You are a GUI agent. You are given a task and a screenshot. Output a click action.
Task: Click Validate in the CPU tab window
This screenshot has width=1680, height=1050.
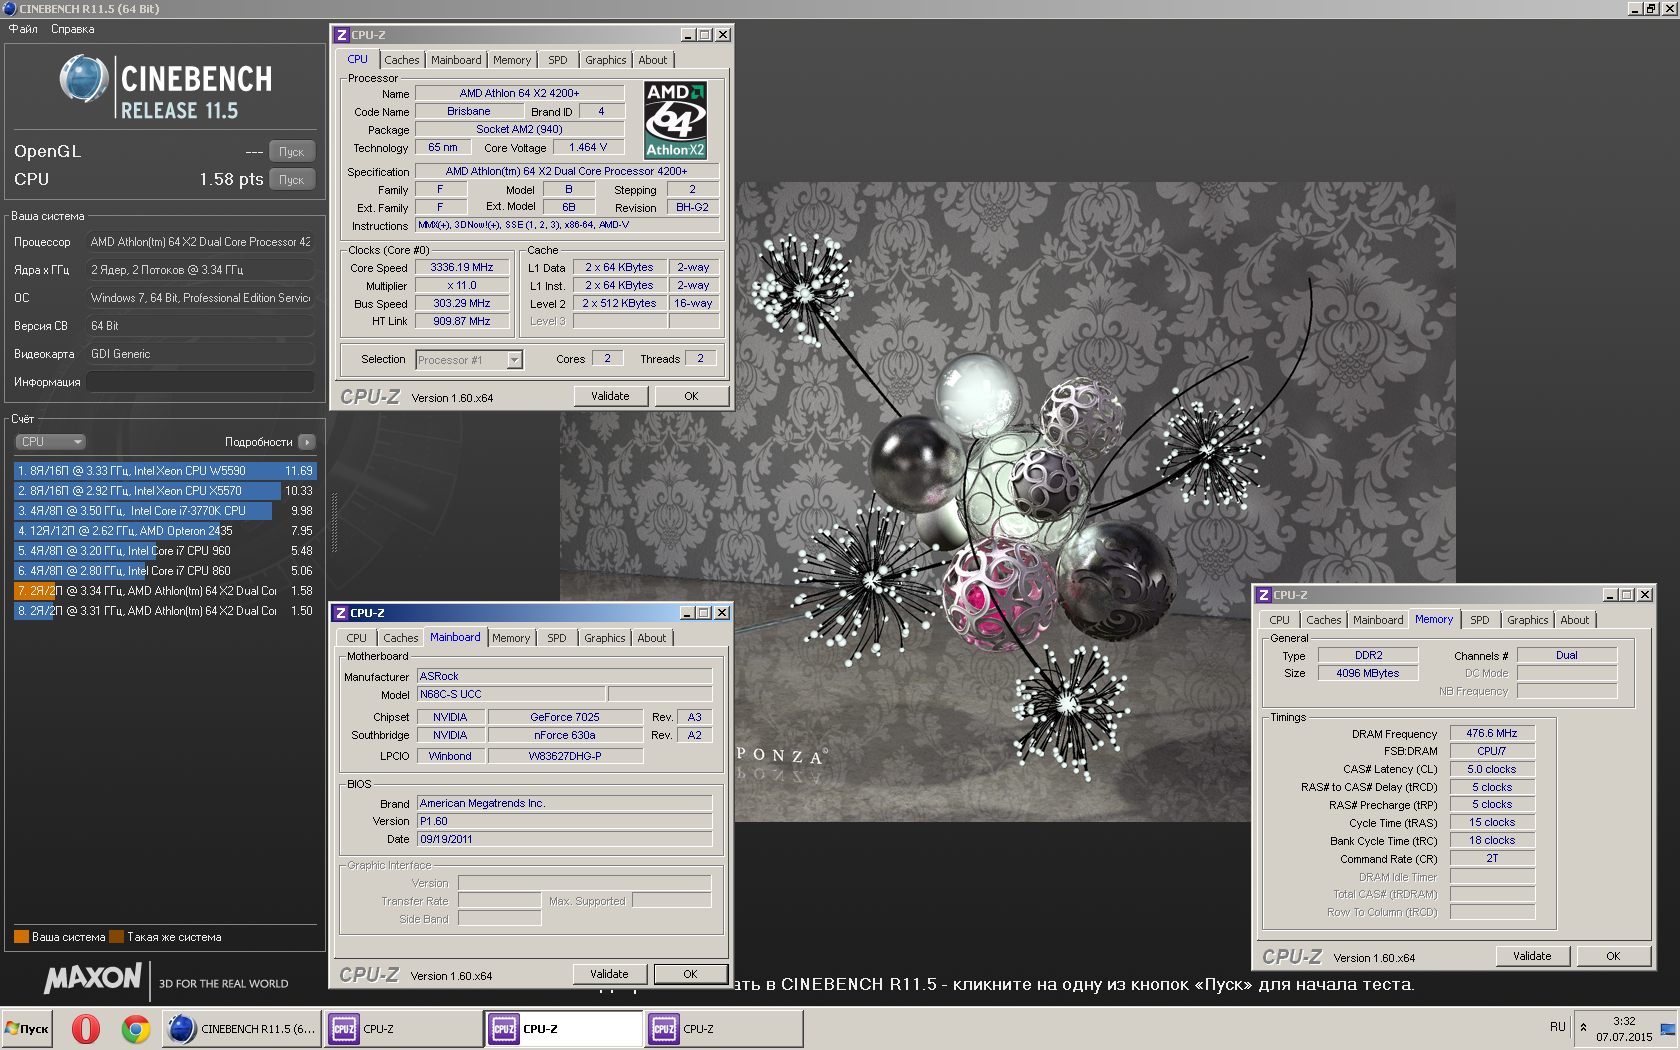coord(610,396)
